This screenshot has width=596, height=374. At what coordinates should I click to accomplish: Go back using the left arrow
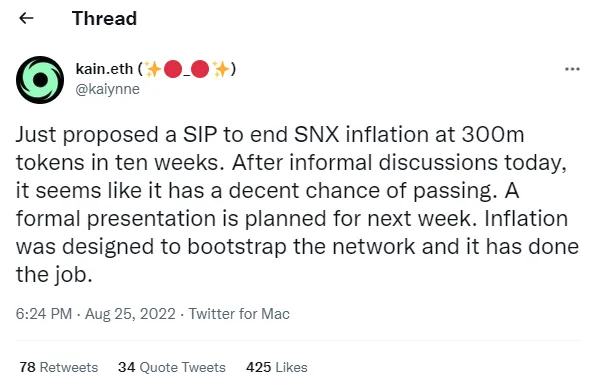click(x=26, y=18)
